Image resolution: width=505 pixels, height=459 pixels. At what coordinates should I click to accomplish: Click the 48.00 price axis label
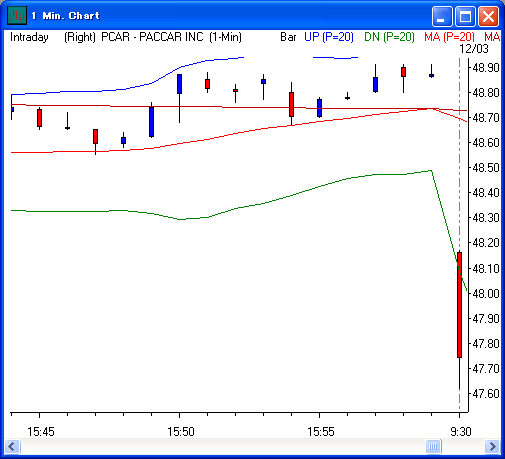pos(486,294)
